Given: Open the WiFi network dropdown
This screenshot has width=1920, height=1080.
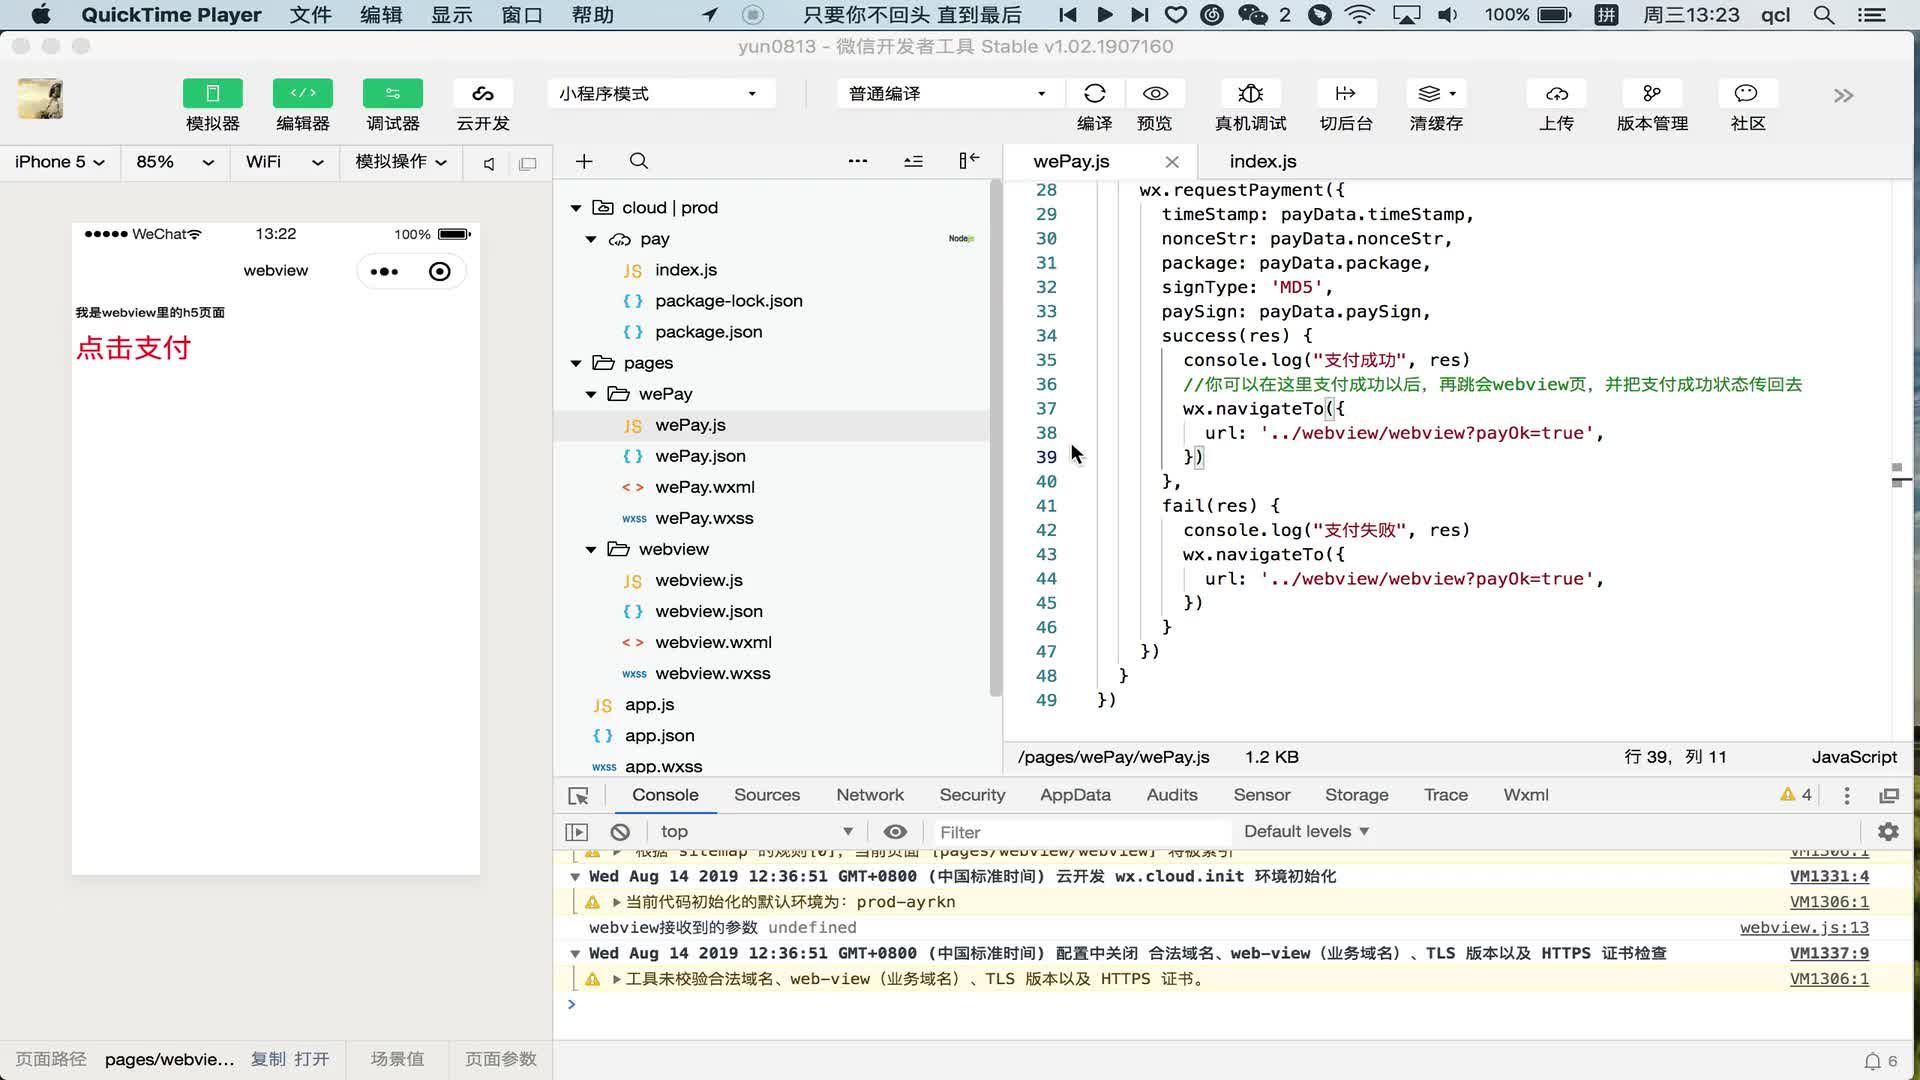Looking at the screenshot, I should [284, 162].
